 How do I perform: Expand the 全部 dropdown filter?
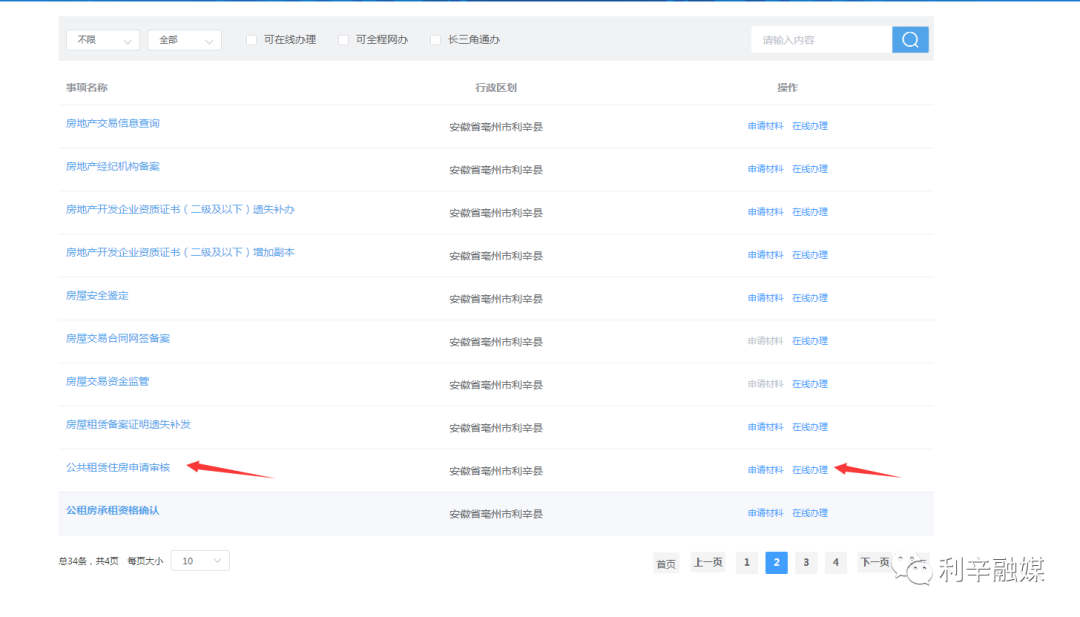(184, 40)
